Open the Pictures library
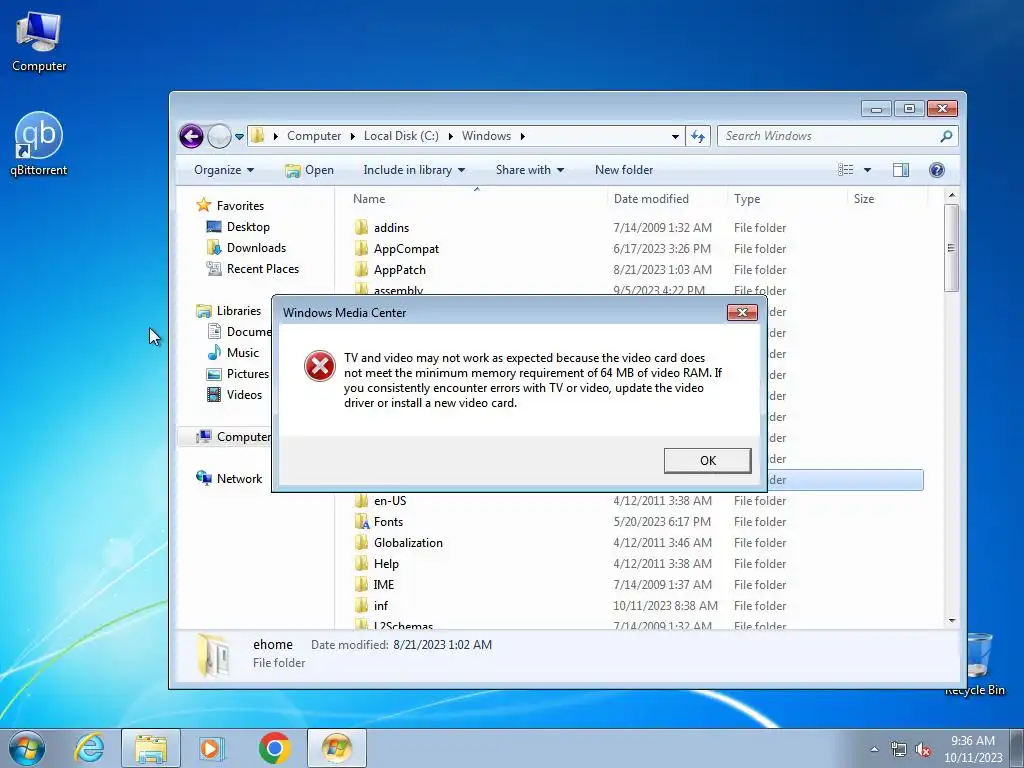Screen dimensions: 1024x768 point(248,374)
